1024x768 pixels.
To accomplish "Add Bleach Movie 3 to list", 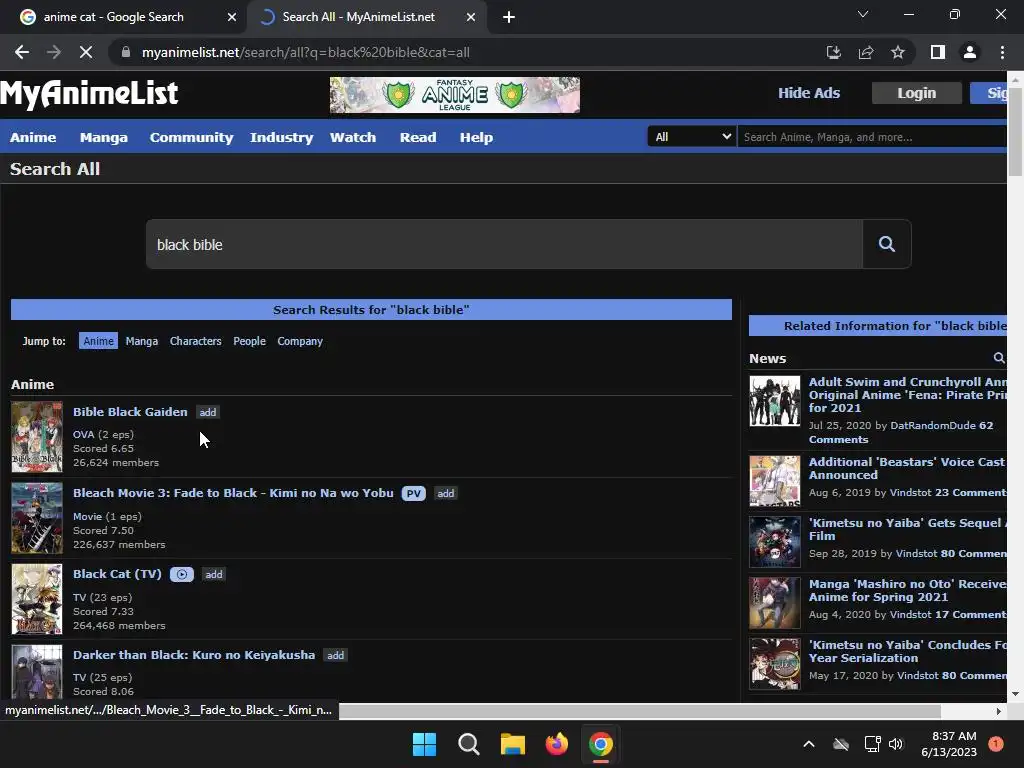I will (x=445, y=493).
